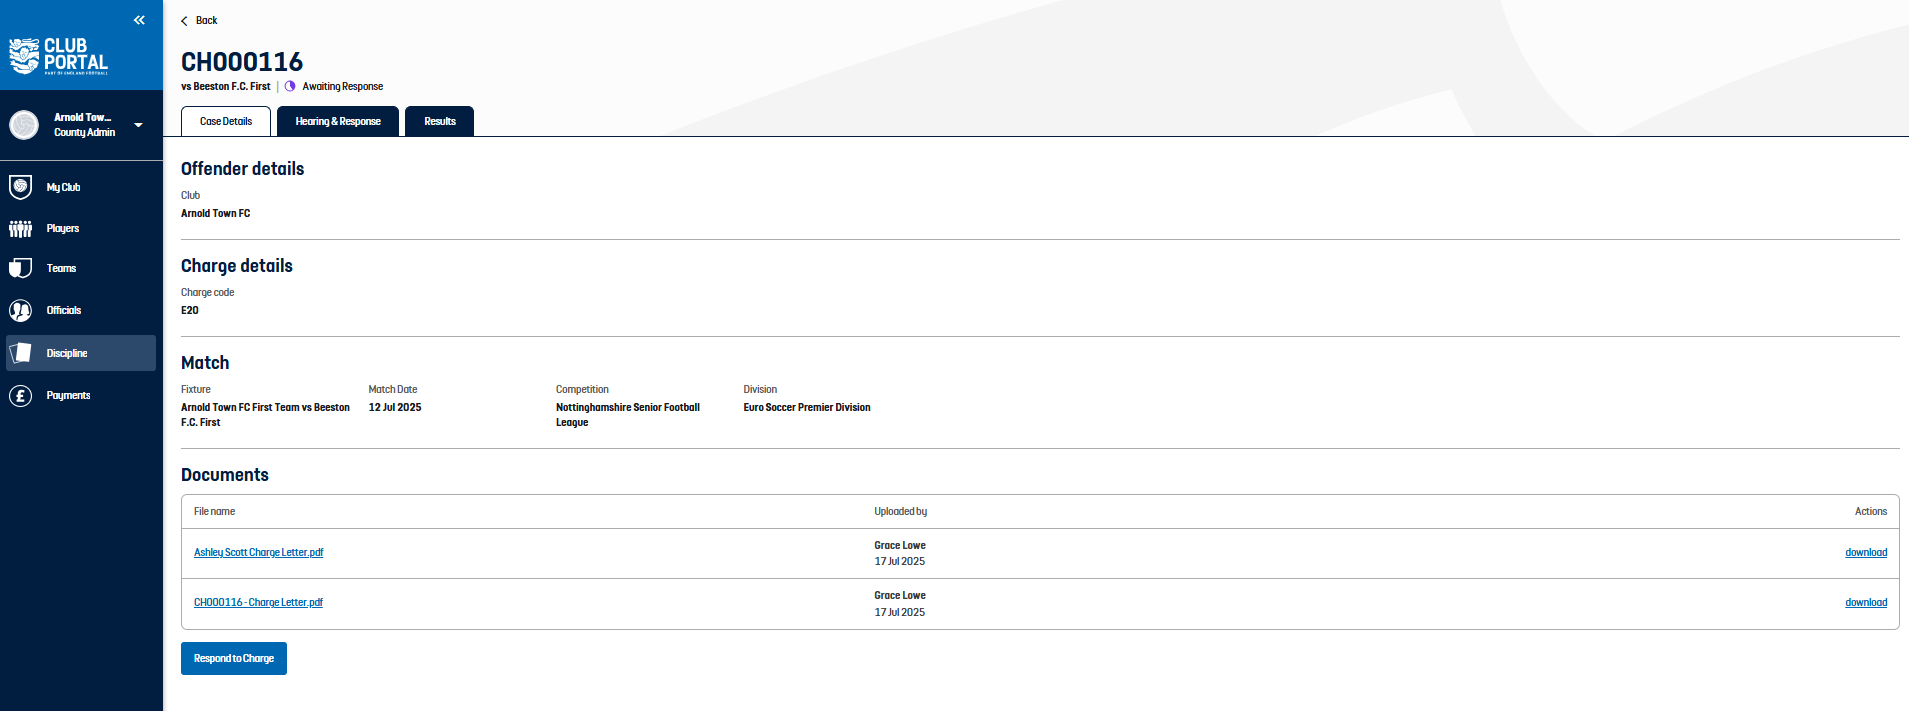Click match date 12 Jul 2025
The width and height of the screenshot is (1909, 711).
395,408
